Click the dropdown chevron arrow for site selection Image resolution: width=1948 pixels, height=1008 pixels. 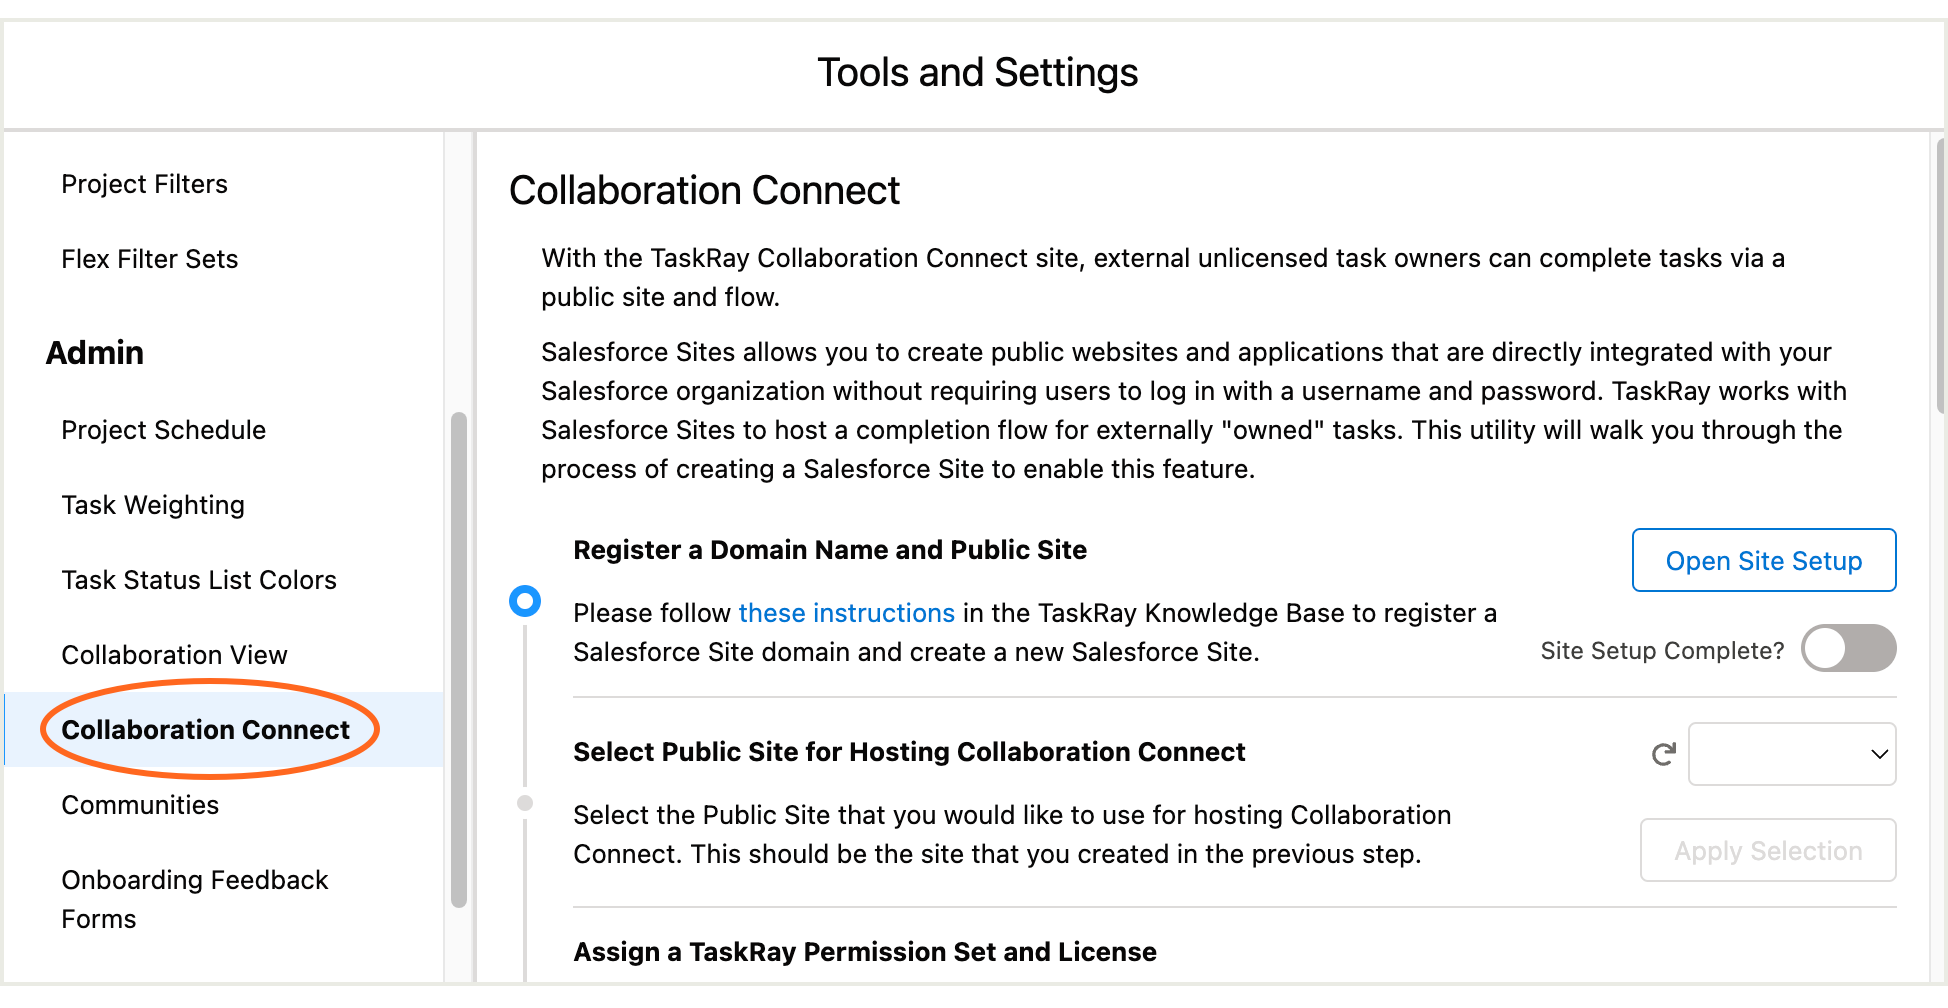click(1879, 754)
